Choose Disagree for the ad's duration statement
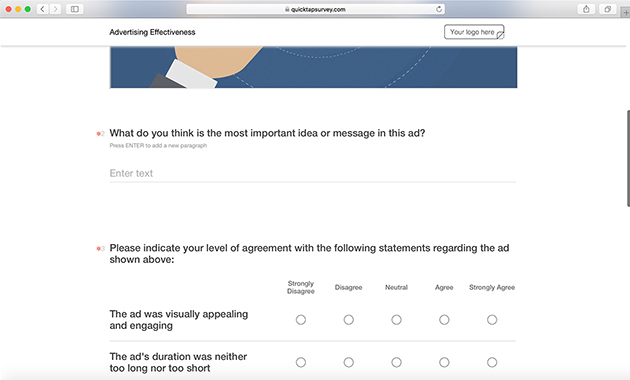This screenshot has width=630, height=380. [x=348, y=362]
